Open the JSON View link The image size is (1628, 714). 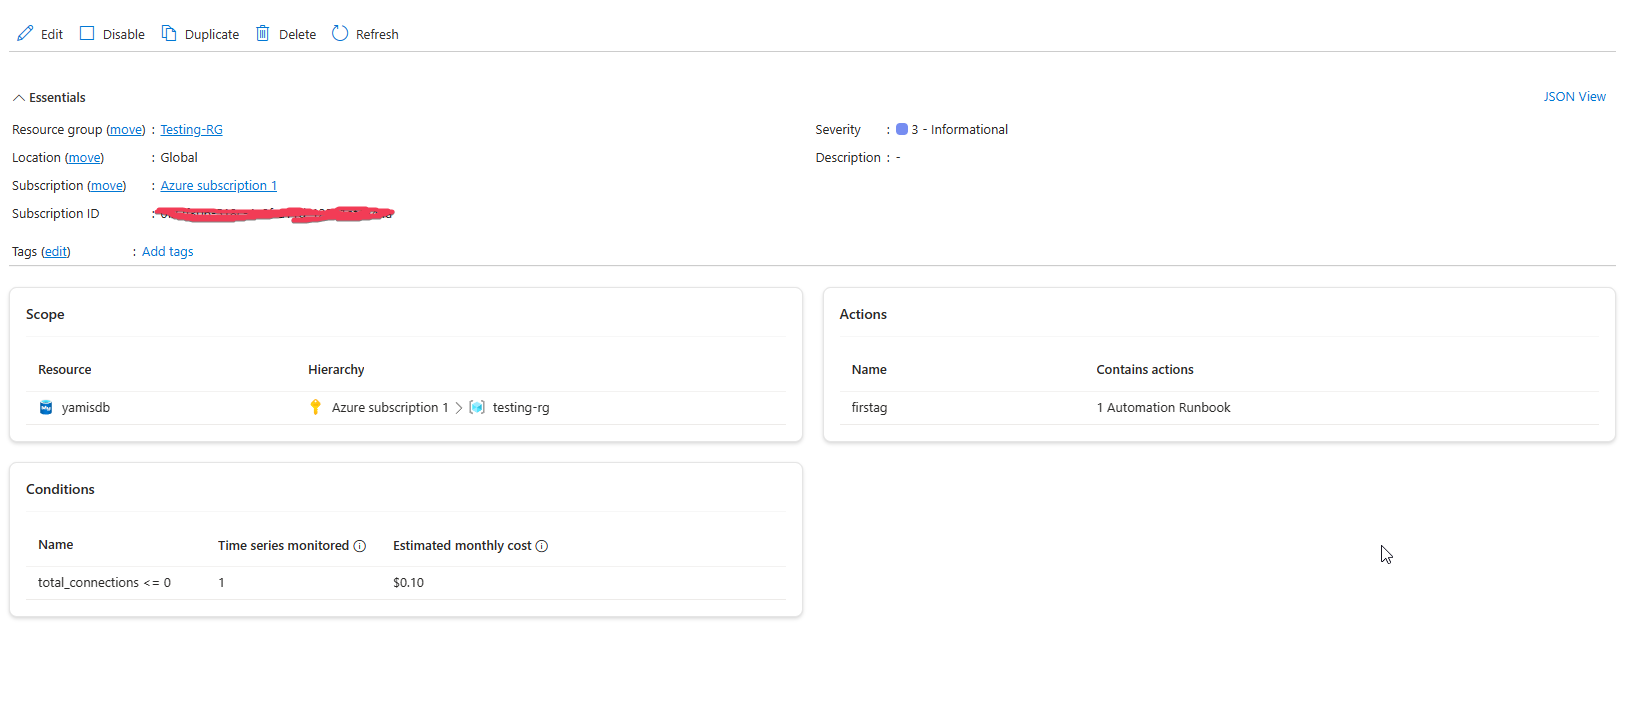pyautogui.click(x=1574, y=97)
